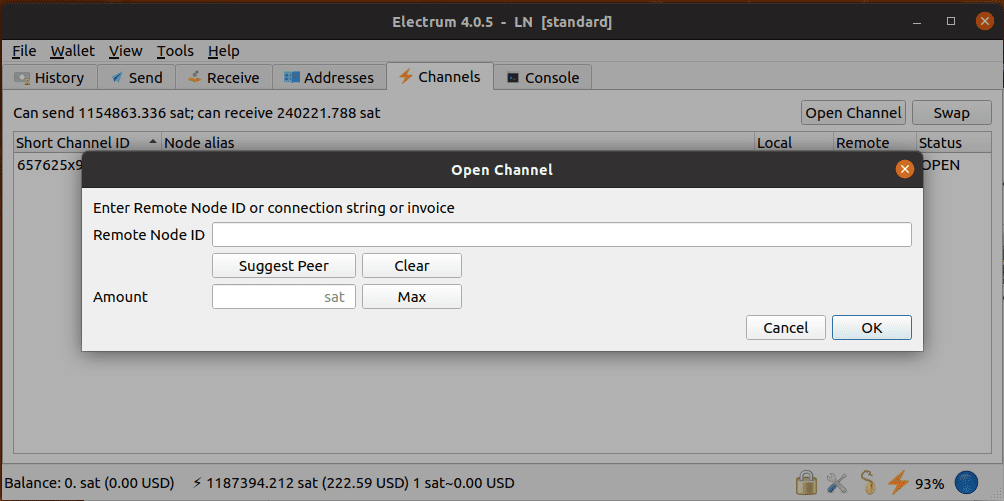
Task: Click the Swap button
Action: (x=951, y=113)
